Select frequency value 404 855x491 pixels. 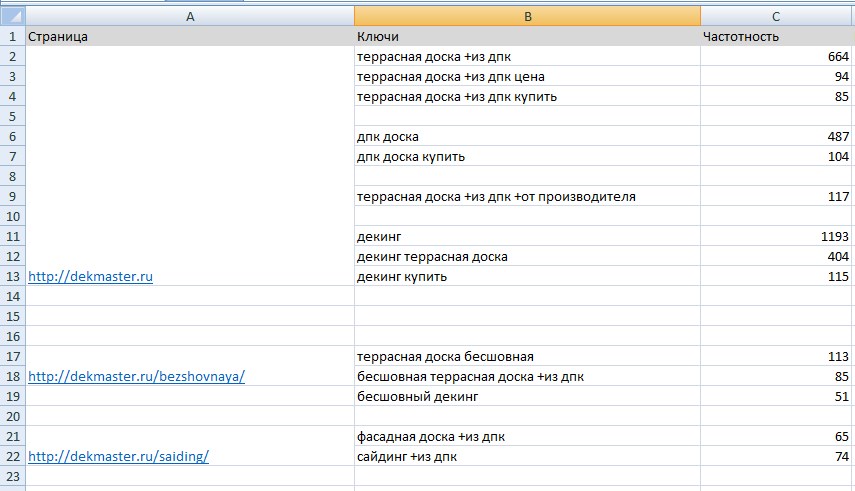[x=776, y=256]
